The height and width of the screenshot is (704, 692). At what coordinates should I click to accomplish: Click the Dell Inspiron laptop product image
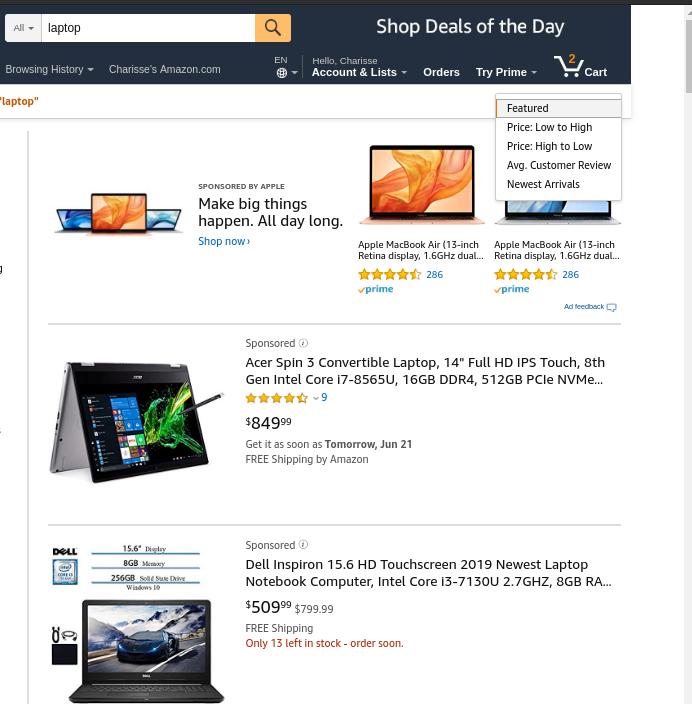coord(135,624)
